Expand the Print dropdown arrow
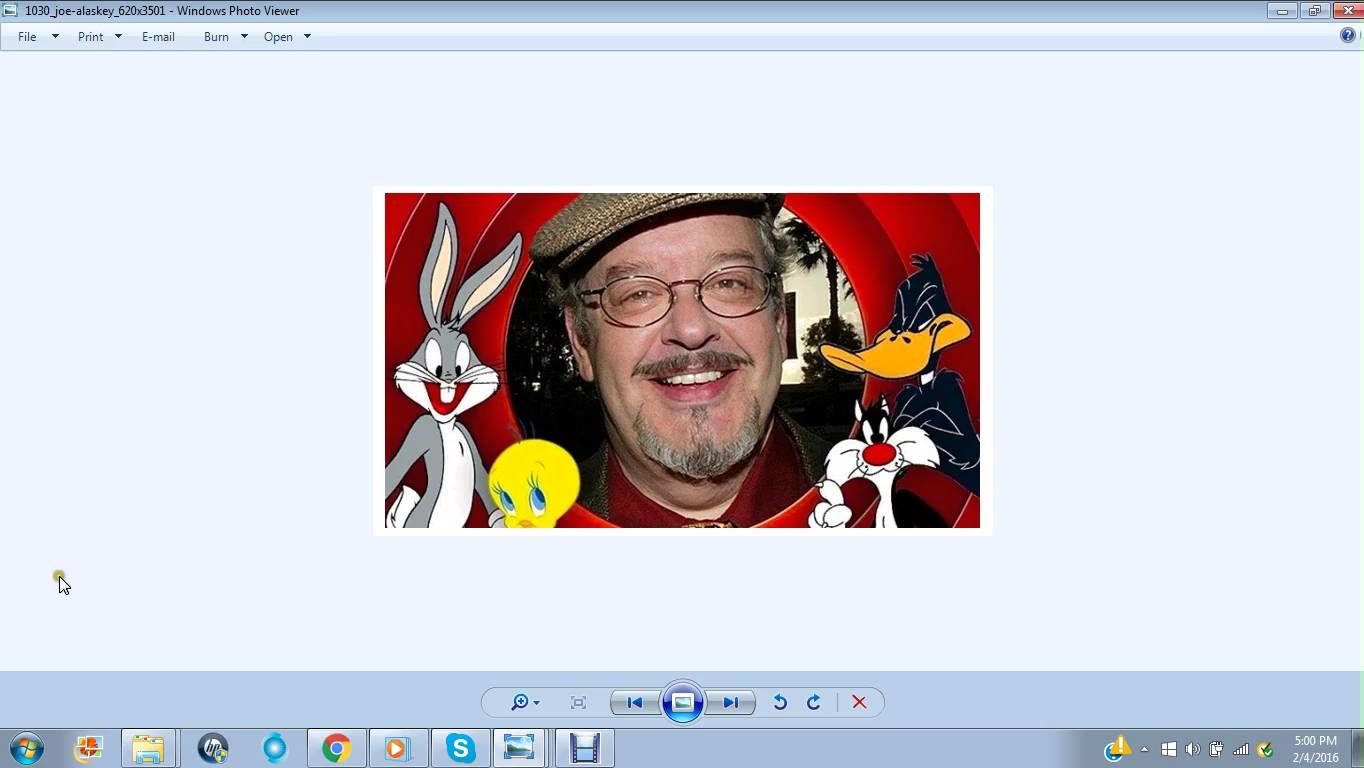Viewport: 1364px width, 768px height. (118, 36)
